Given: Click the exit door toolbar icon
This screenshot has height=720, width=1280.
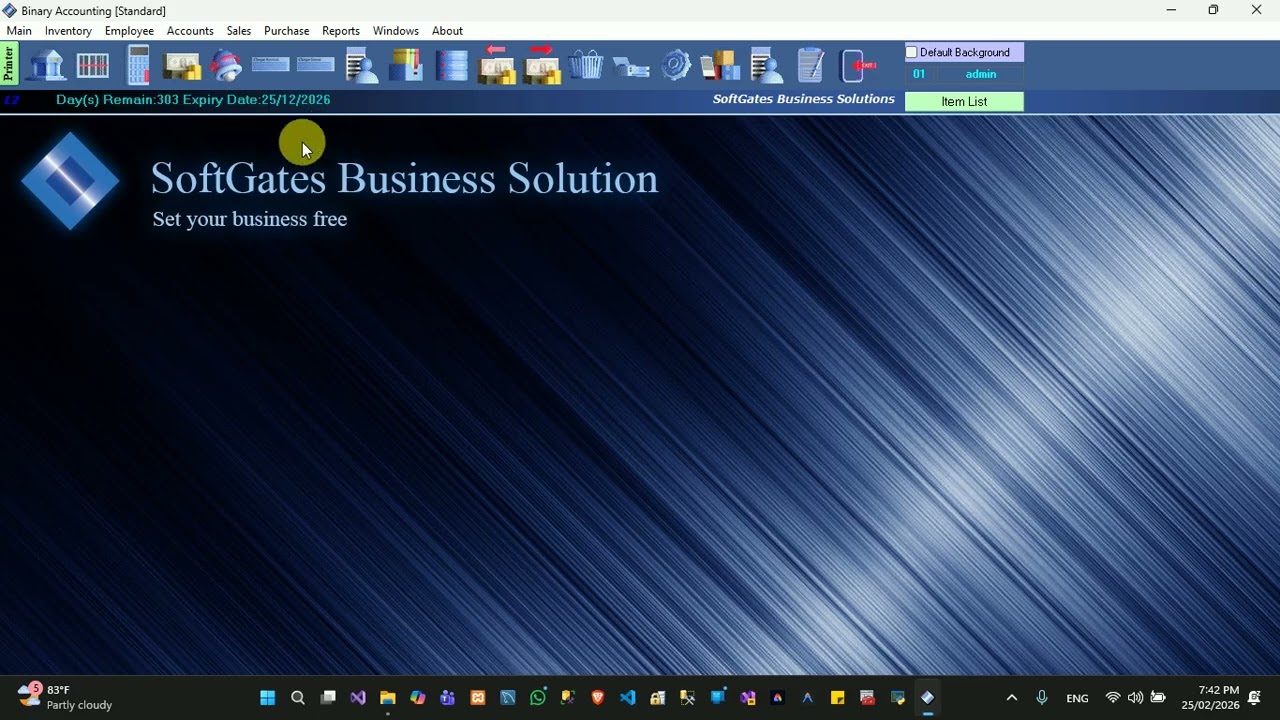Looking at the screenshot, I should click(858, 66).
